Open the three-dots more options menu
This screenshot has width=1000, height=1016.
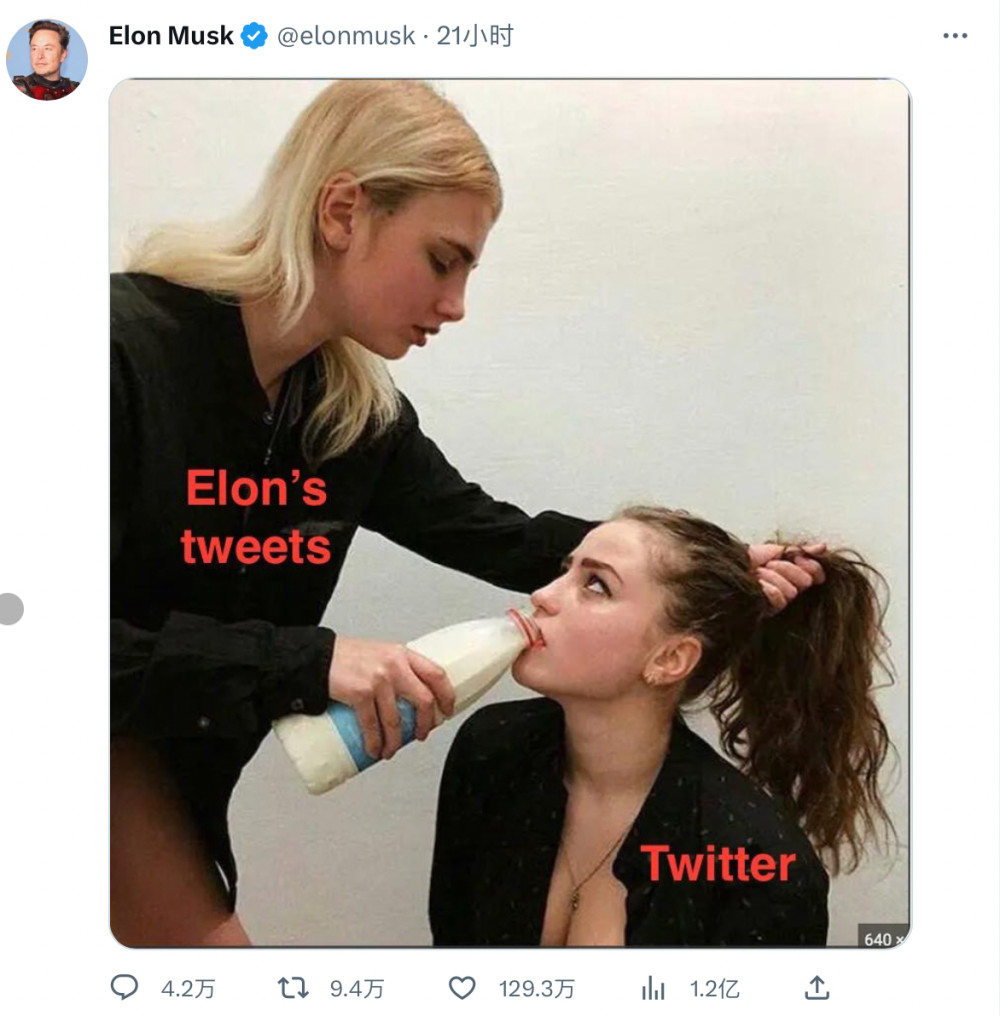[x=955, y=36]
